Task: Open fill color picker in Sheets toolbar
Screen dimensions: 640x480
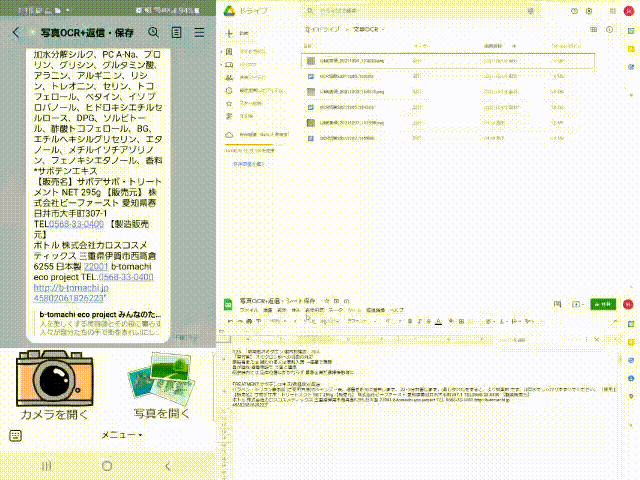Action: pyautogui.click(x=451, y=322)
